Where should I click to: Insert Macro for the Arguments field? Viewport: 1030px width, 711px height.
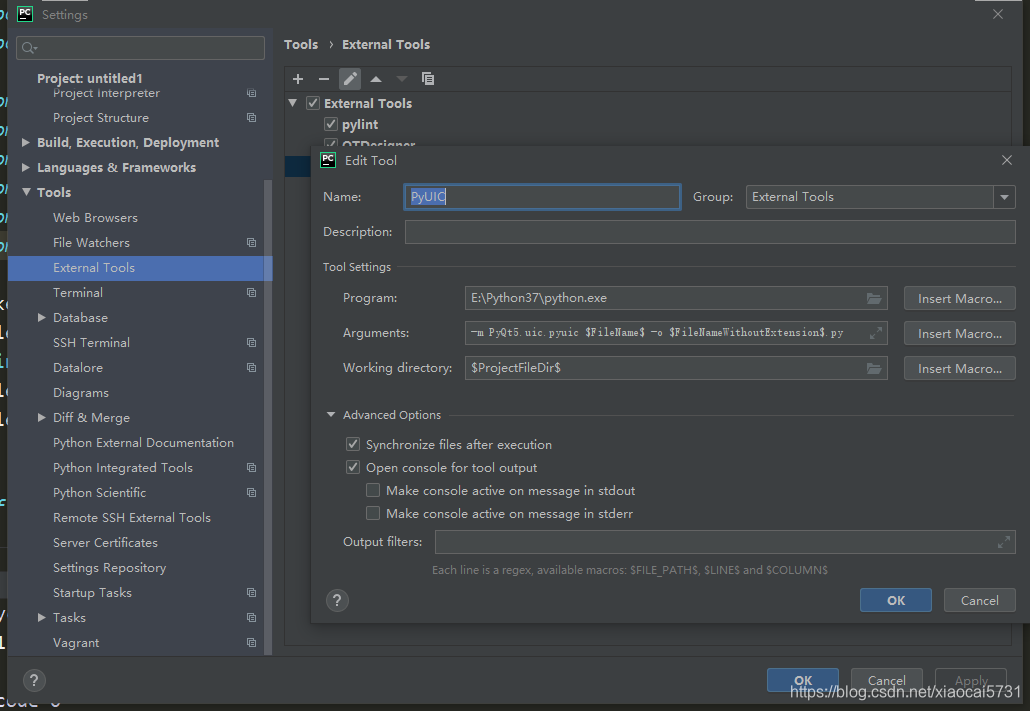click(959, 333)
